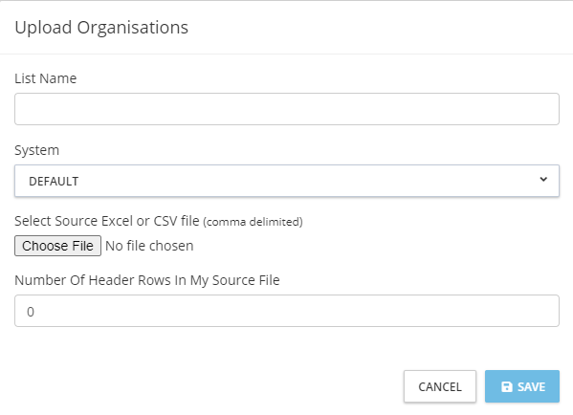Click the SAVE text on blue button
The image size is (573, 415).
(x=531, y=387)
